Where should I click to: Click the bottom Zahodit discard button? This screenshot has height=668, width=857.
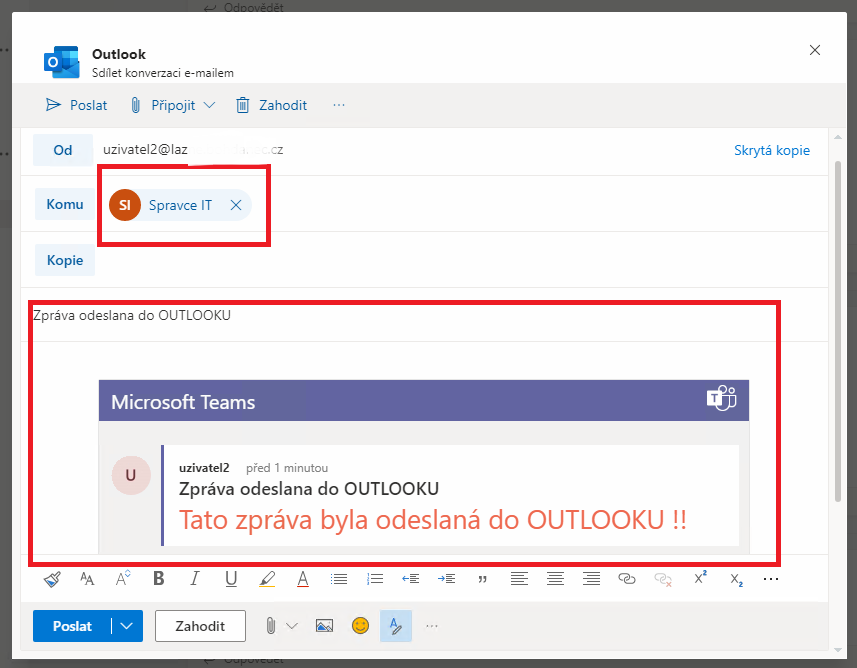[200, 626]
